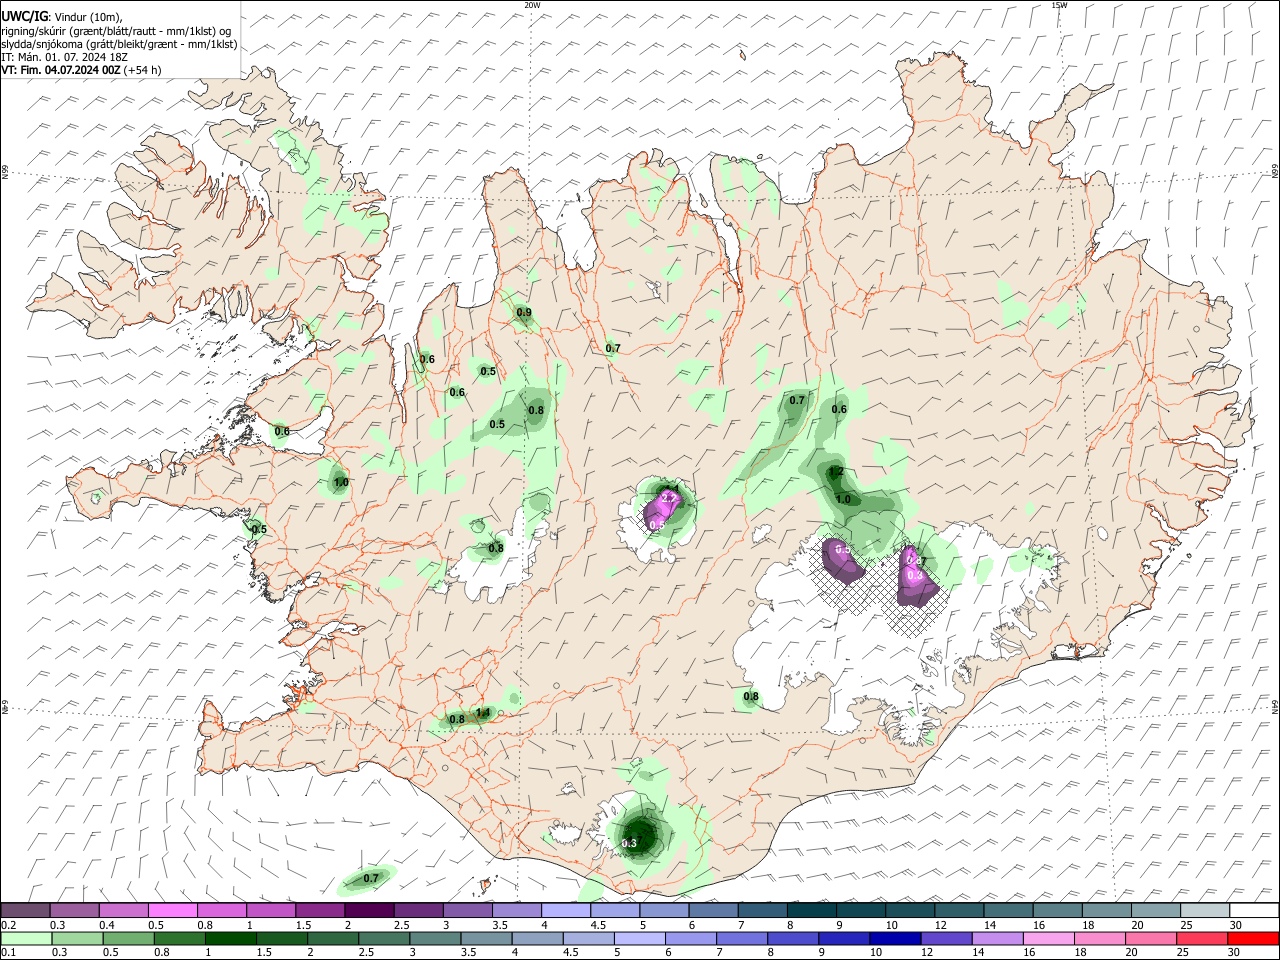Click the '30' label on the rain legend row

coord(1233,953)
